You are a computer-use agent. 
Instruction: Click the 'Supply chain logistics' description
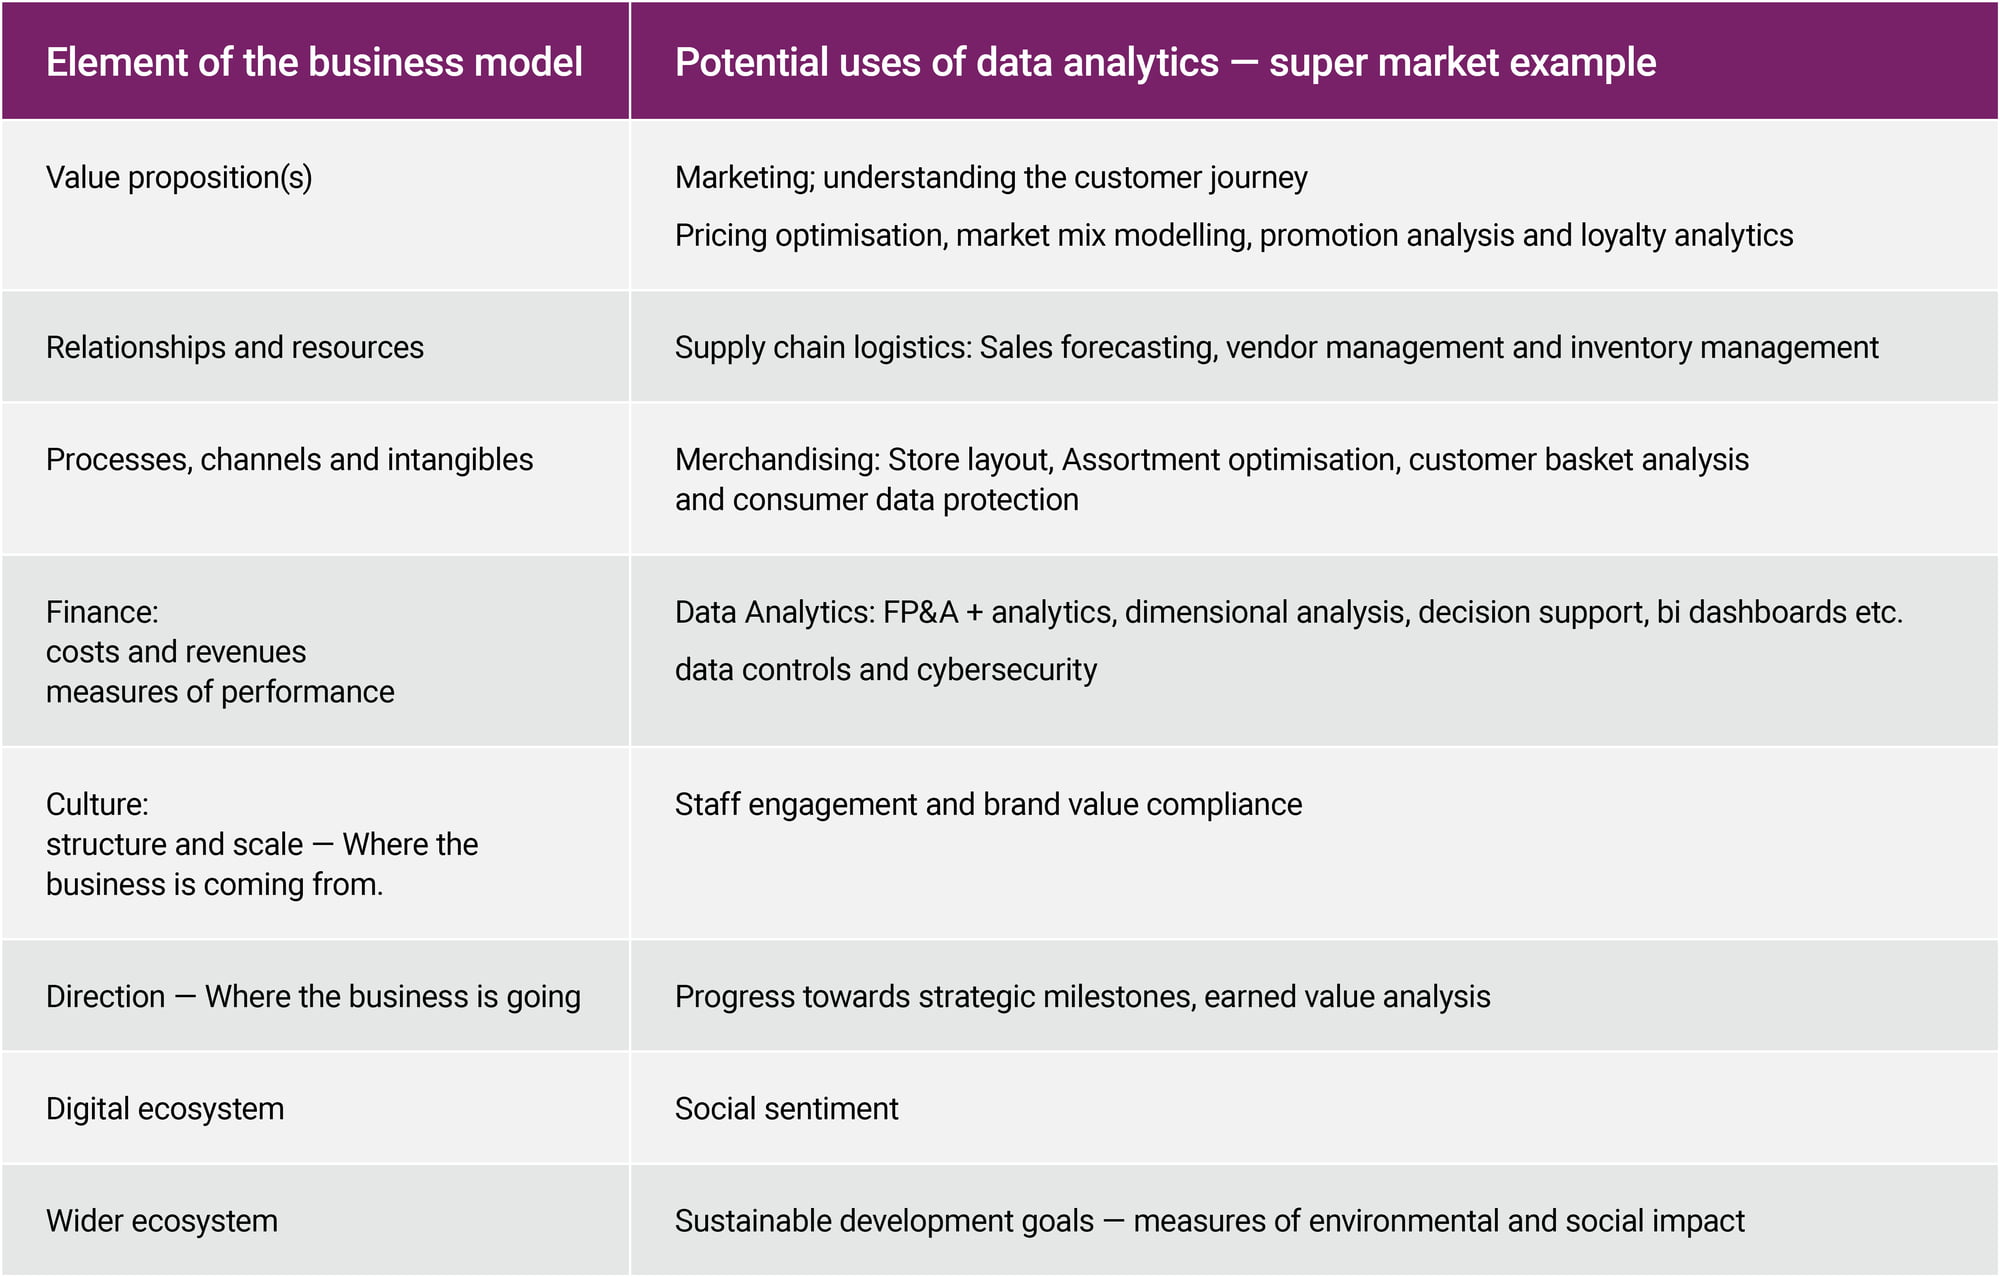click(x=1277, y=347)
